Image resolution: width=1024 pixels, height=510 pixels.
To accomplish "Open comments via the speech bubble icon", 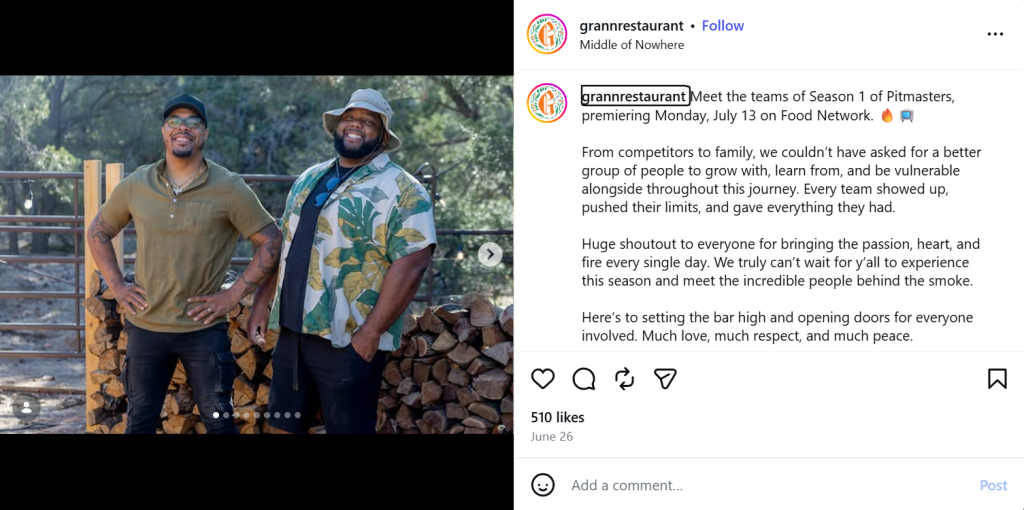I will pyautogui.click(x=584, y=379).
